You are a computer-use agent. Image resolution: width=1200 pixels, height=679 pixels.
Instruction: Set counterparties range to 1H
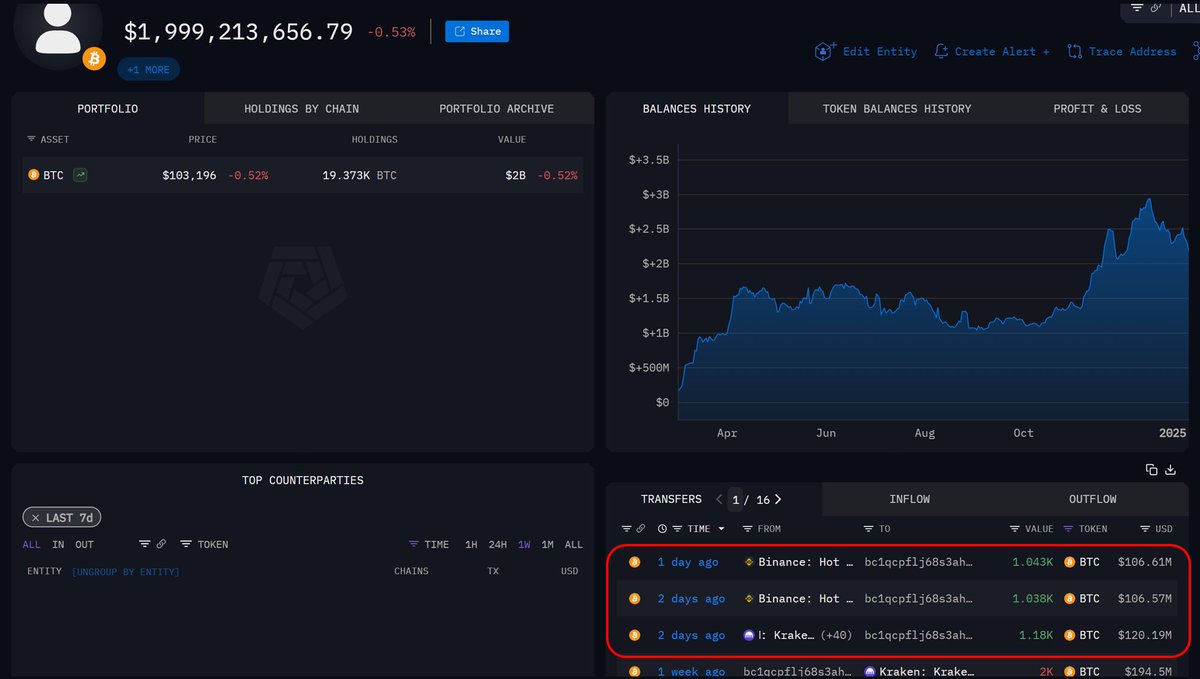[x=471, y=544]
